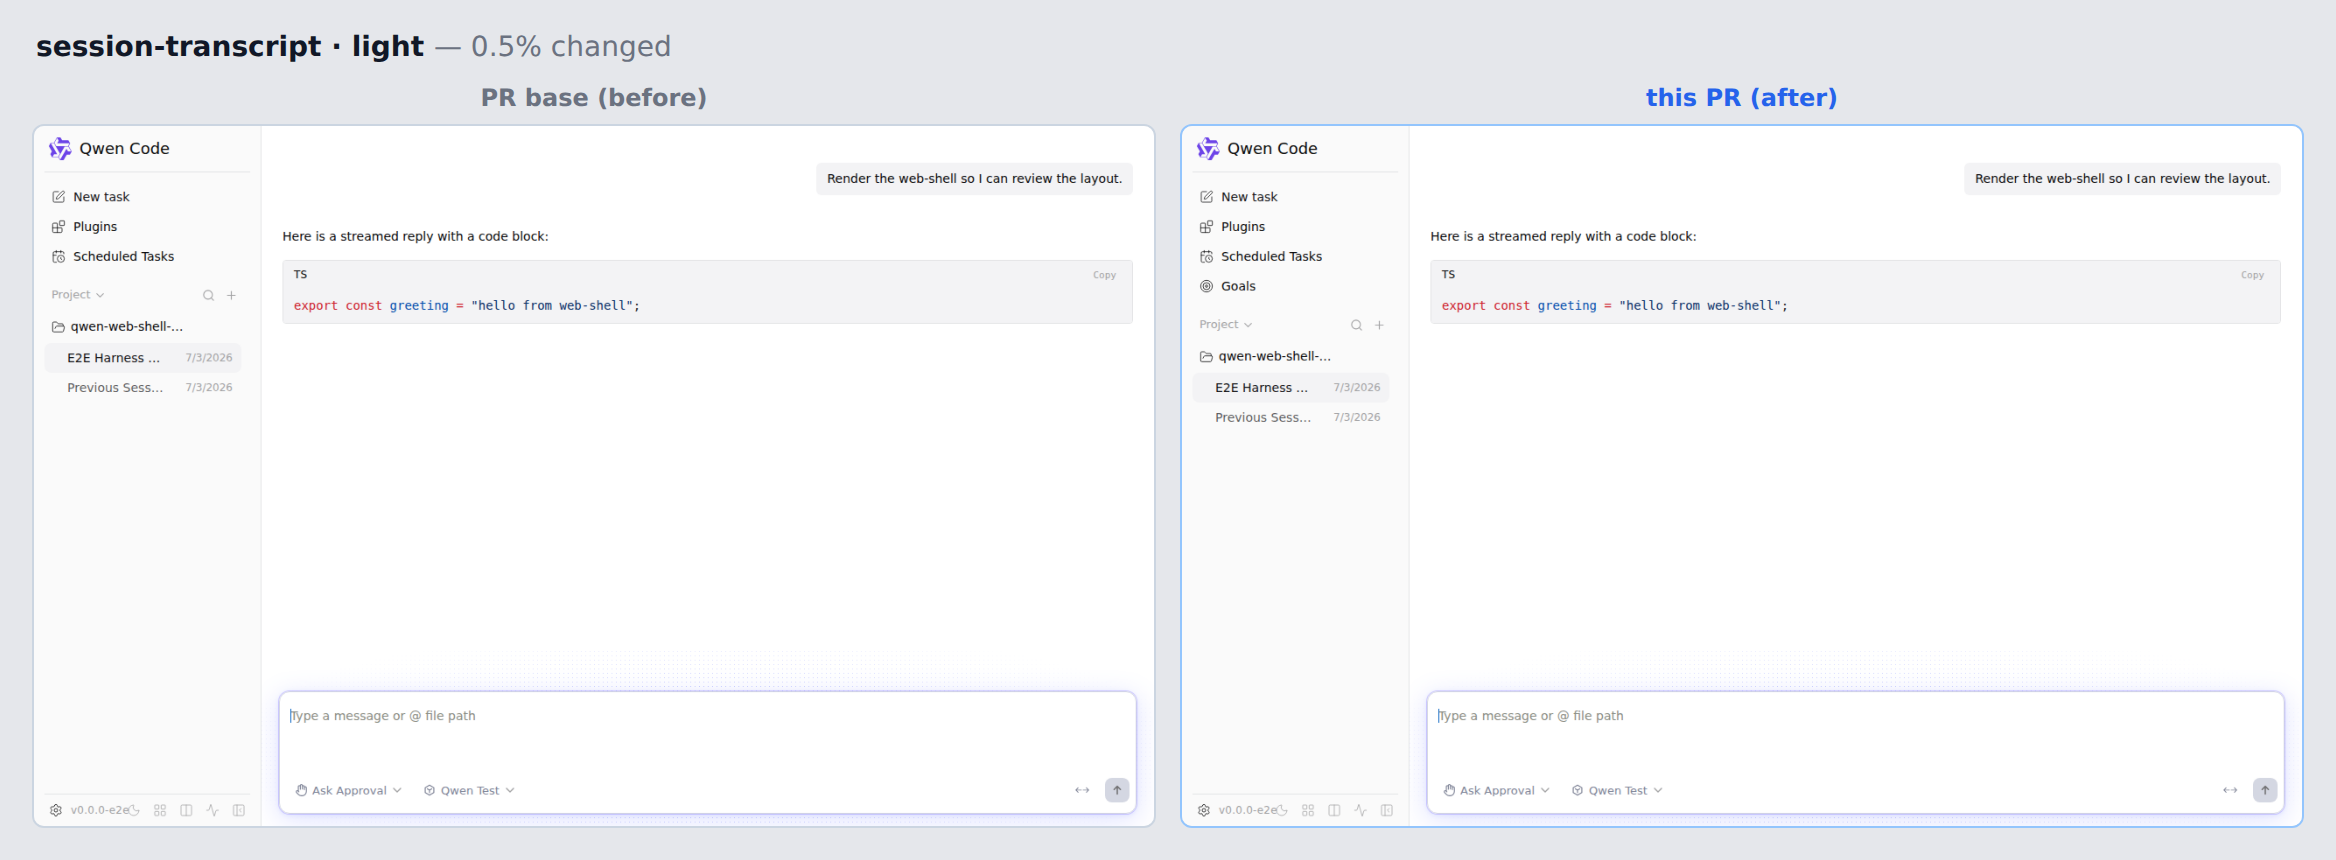Open settings gear in the after panel

click(1204, 810)
